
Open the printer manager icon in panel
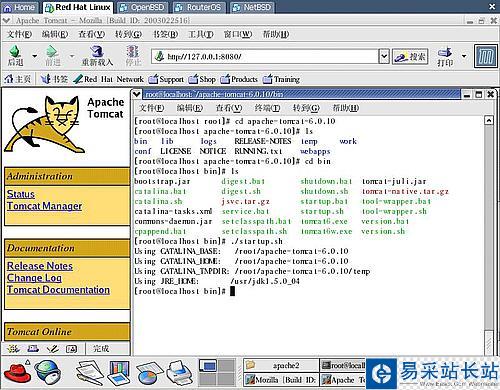point(180,373)
